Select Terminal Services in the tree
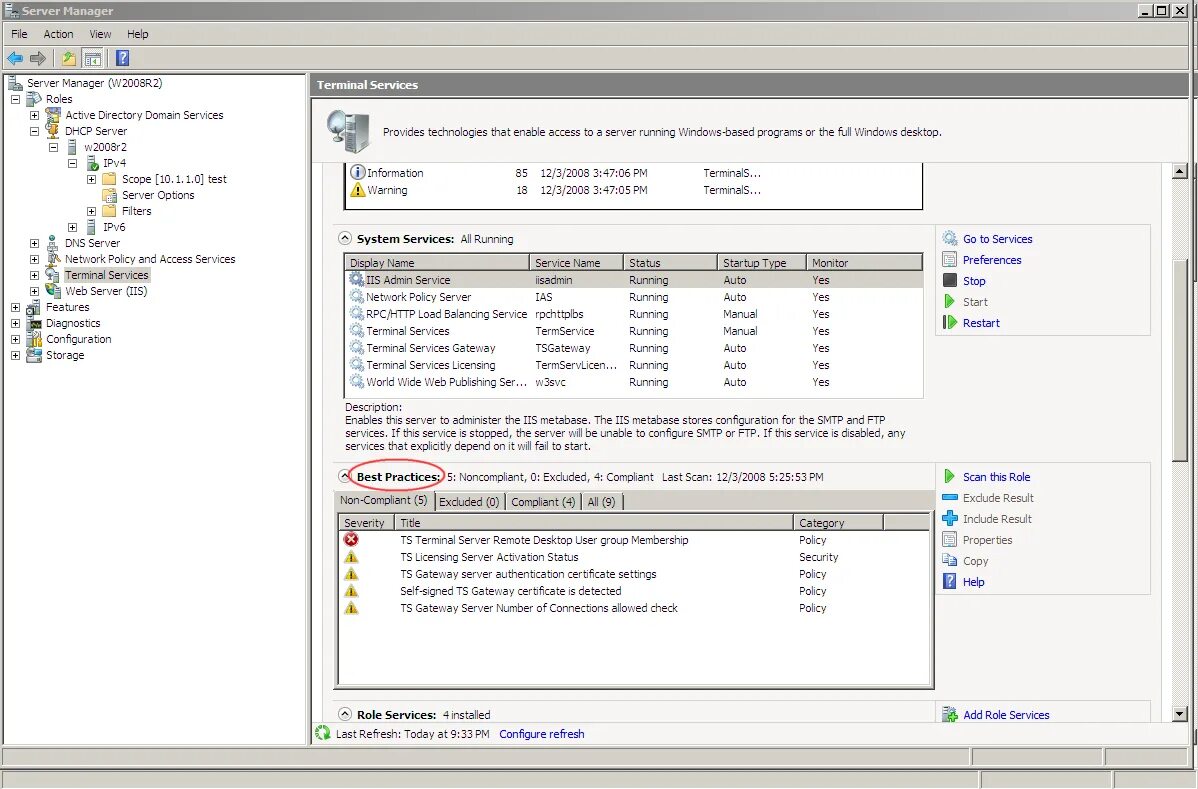The height and width of the screenshot is (789, 1198). (x=106, y=275)
